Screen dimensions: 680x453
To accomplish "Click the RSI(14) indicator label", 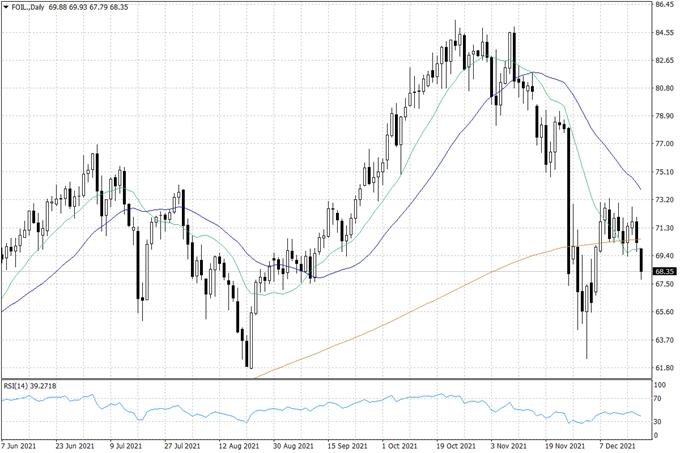I will coord(34,384).
